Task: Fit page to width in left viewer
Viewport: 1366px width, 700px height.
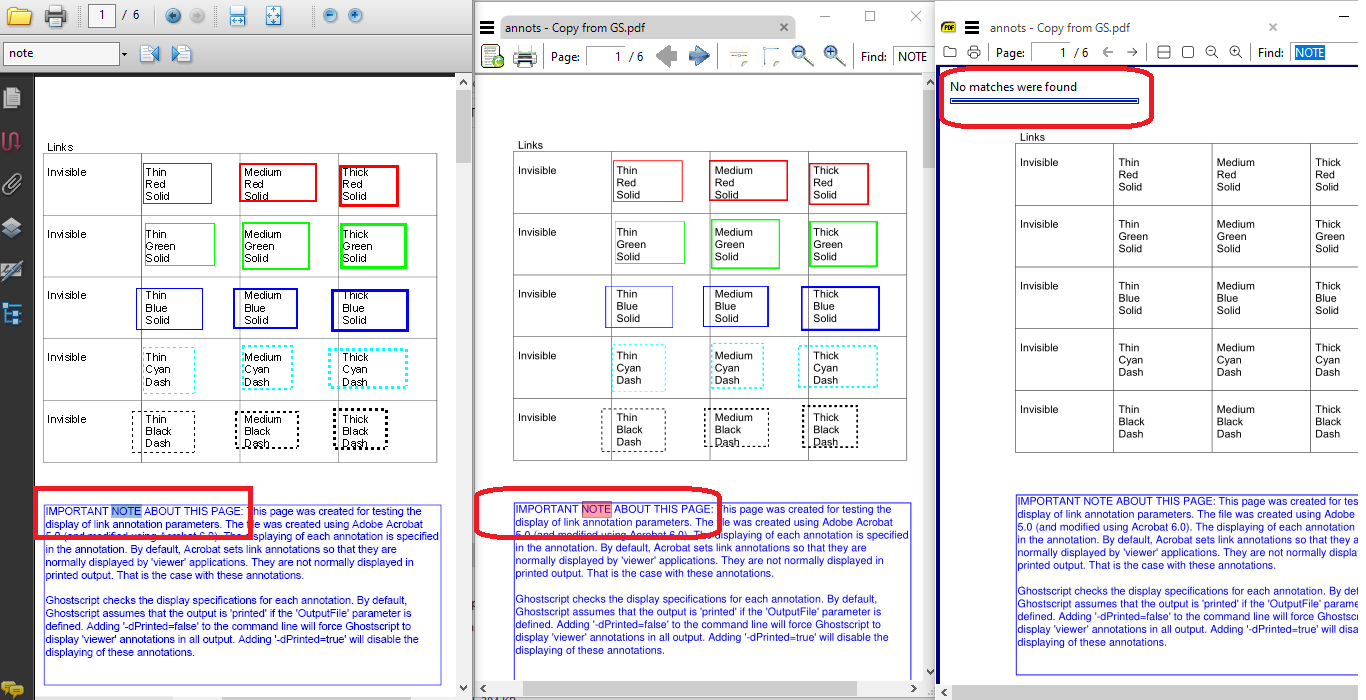Action: click(238, 16)
